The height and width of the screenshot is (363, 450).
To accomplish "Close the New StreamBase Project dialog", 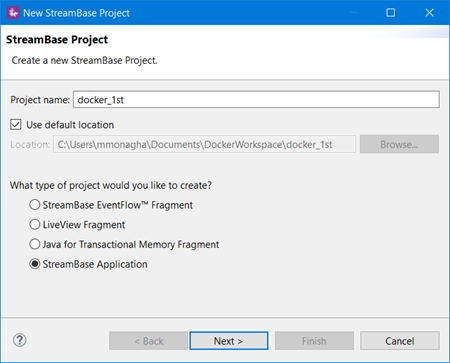I will pyautogui.click(x=429, y=13).
